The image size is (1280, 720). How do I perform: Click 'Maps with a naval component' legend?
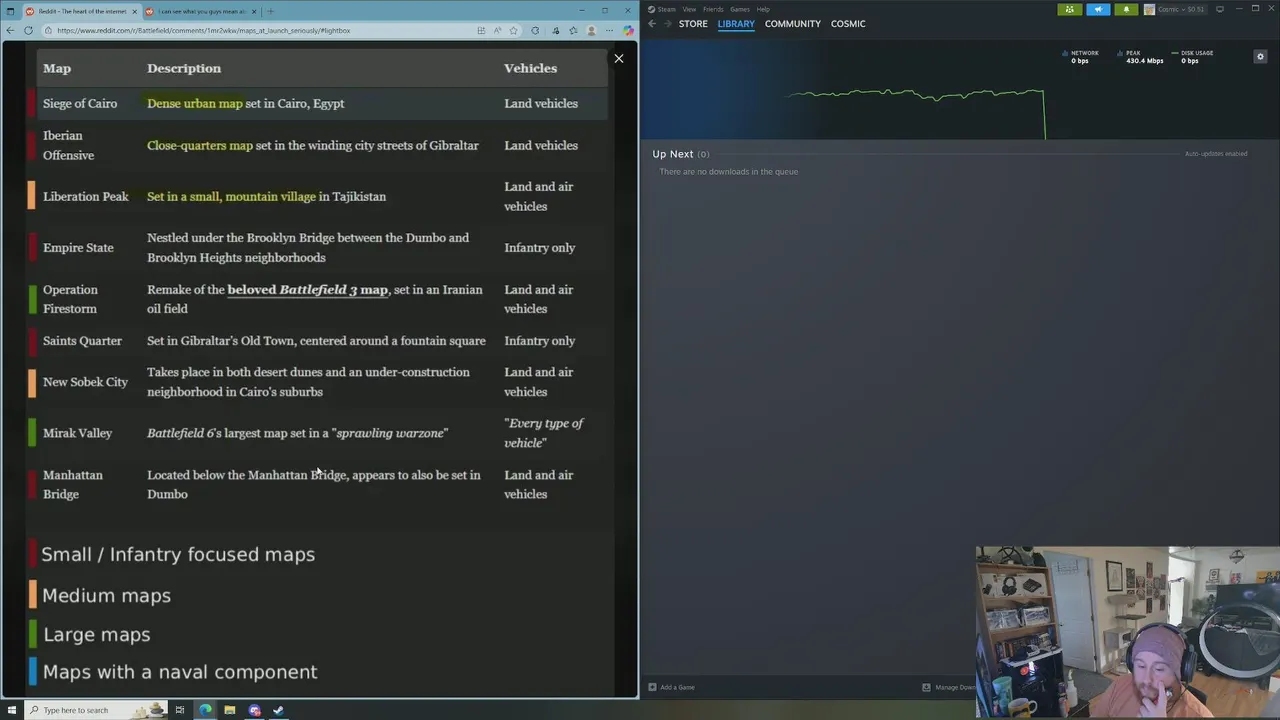tap(180, 672)
